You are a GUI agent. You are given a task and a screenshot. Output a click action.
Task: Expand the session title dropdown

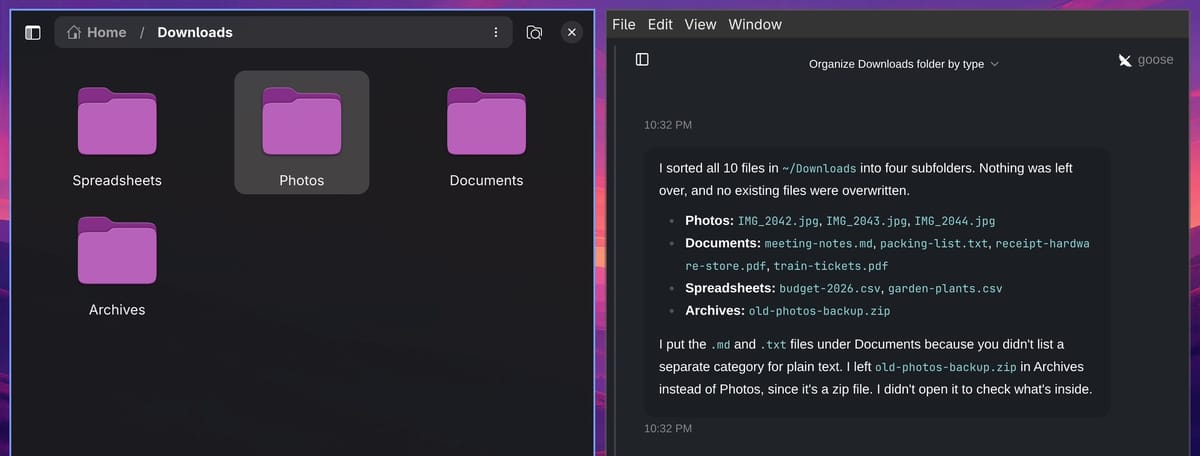pos(904,64)
